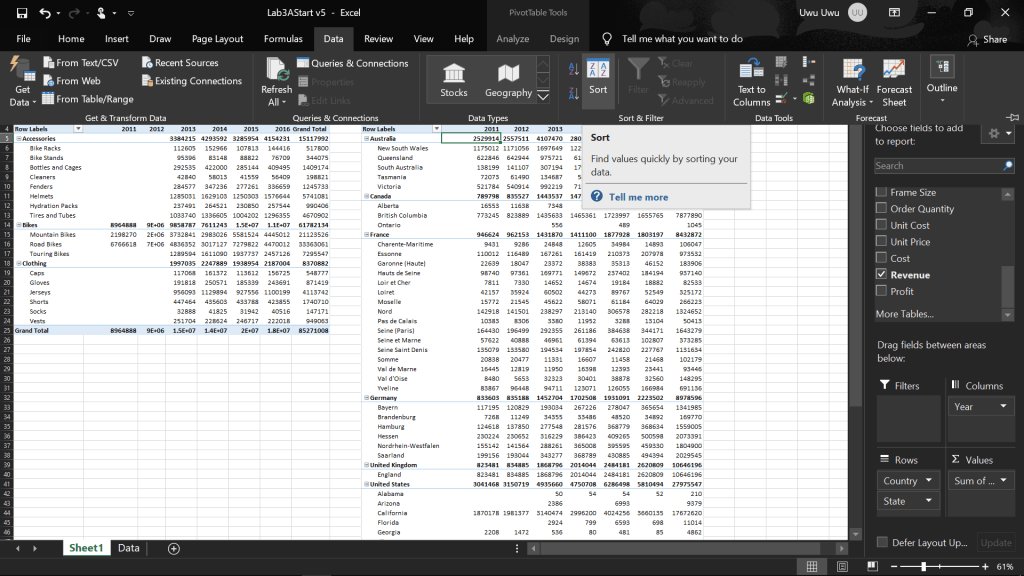Uncheck the Revenue field checkbox
This screenshot has height=576, width=1024.
tap(881, 274)
